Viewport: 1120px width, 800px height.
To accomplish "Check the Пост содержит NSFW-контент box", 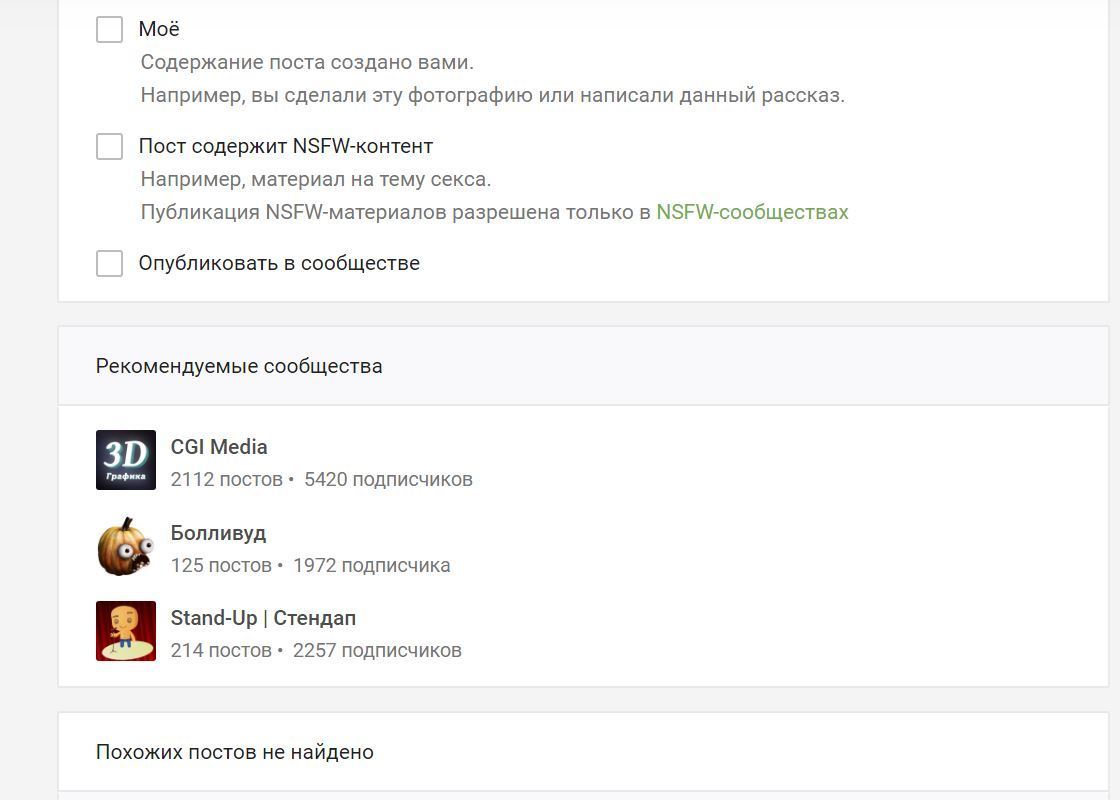I will click(110, 146).
